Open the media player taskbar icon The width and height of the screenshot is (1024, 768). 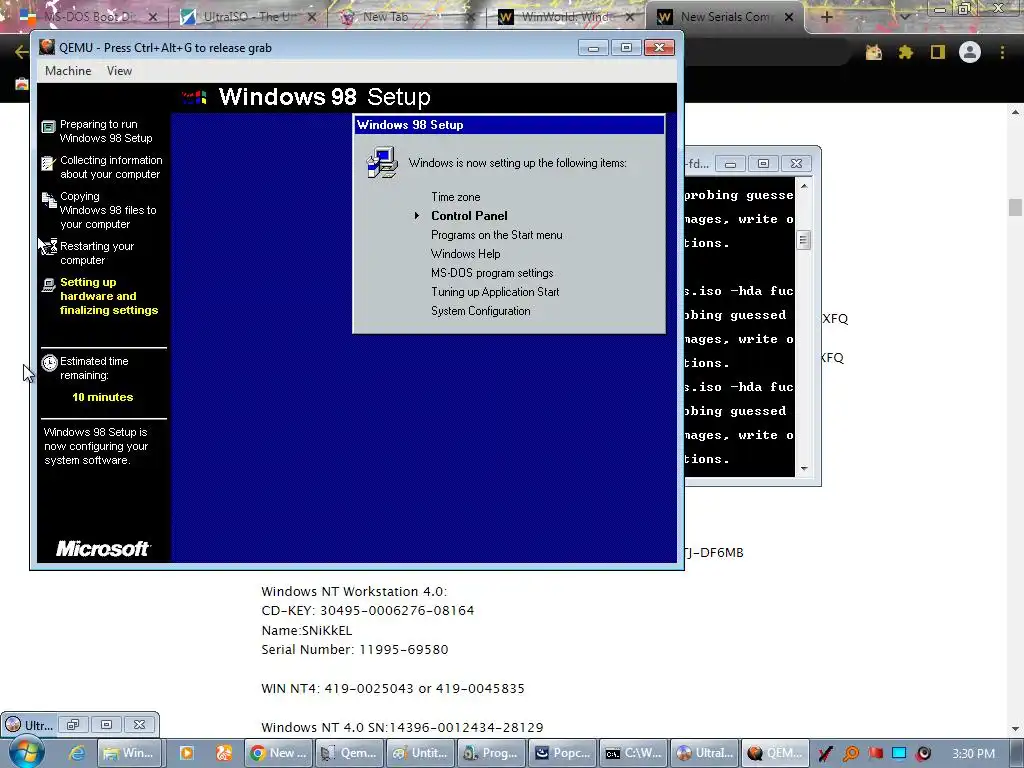pyautogui.click(x=186, y=753)
